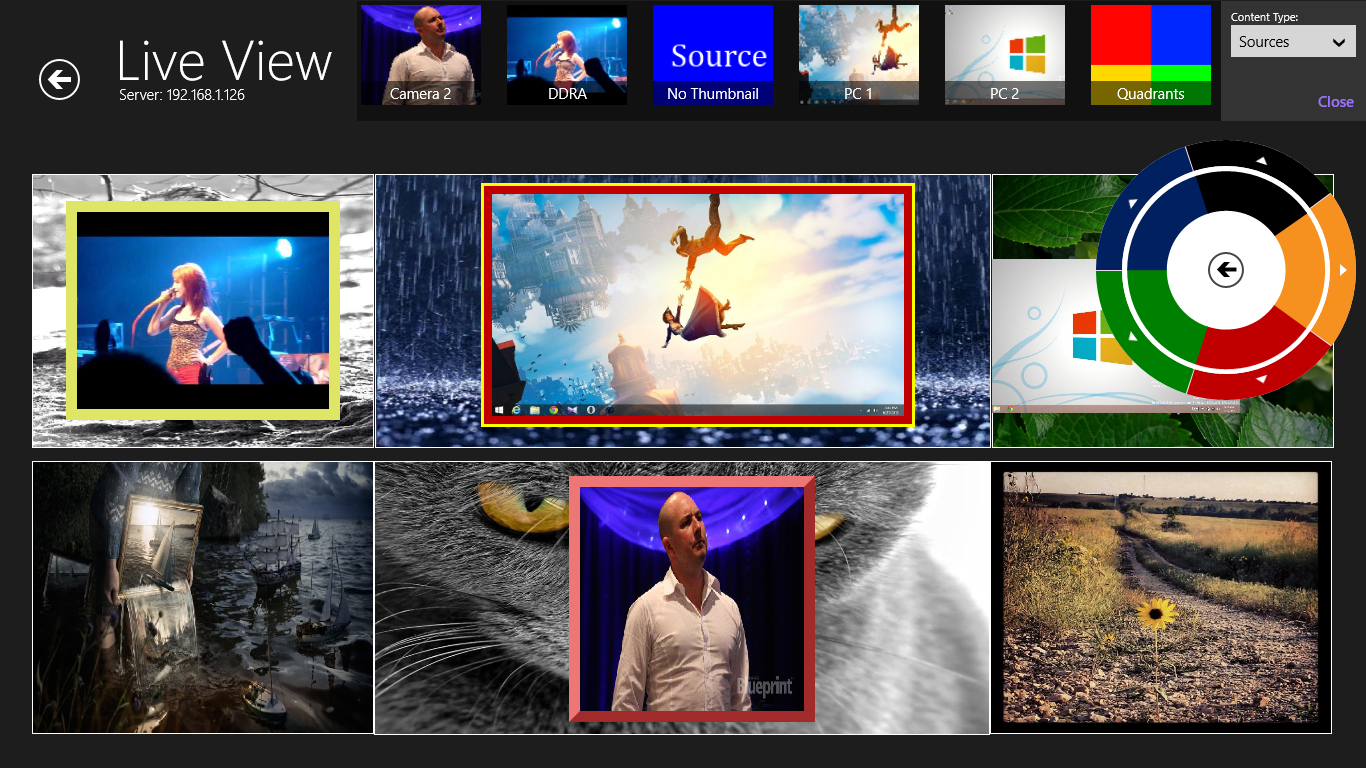Choose the PC 1 source thumbnail

pyautogui.click(x=859, y=55)
